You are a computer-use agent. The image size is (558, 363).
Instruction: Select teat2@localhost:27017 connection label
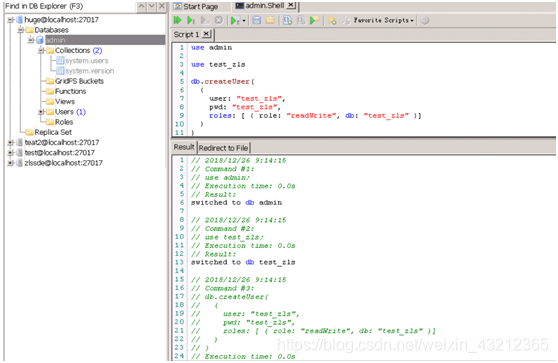(62, 142)
